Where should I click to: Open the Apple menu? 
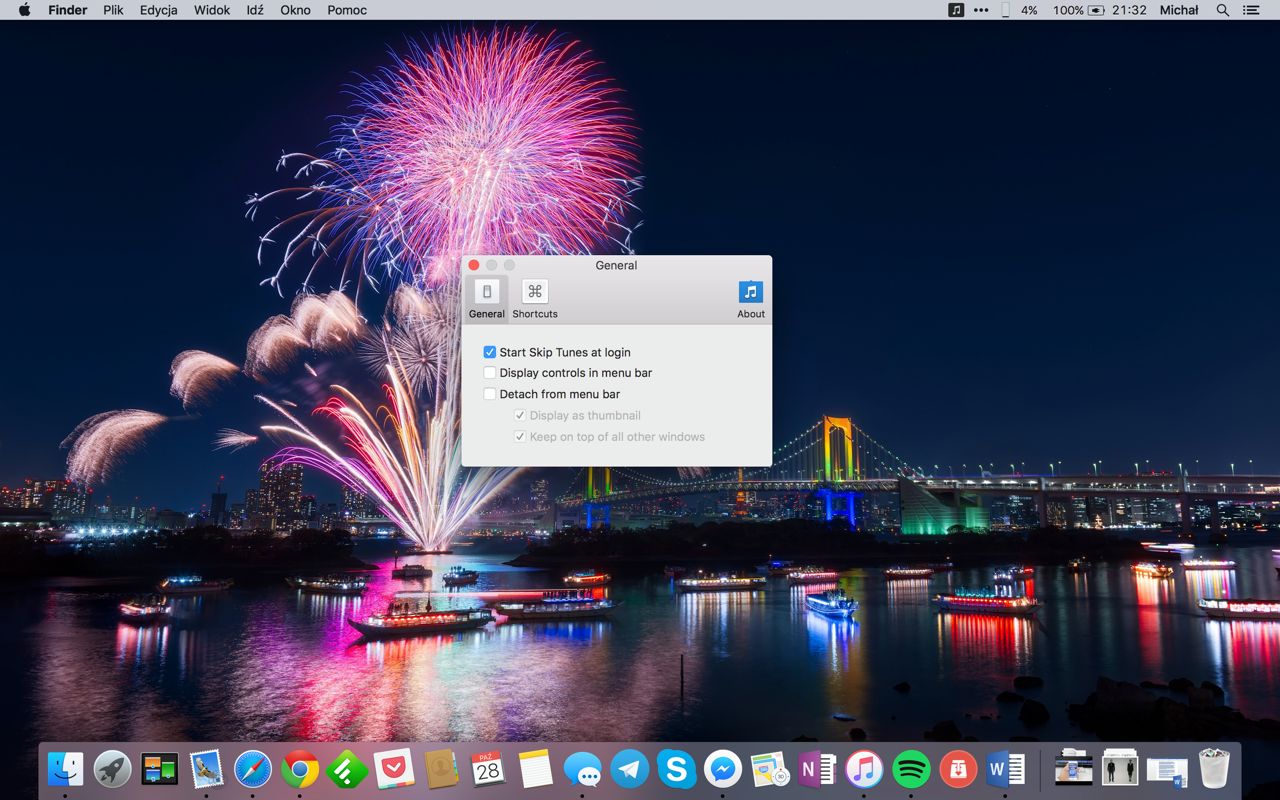click(24, 10)
